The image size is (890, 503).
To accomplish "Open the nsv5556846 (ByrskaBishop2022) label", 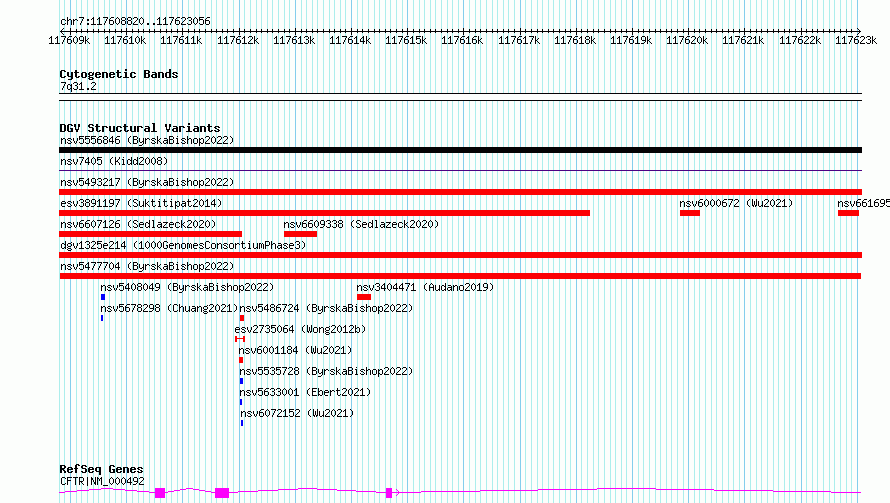I will [147, 140].
